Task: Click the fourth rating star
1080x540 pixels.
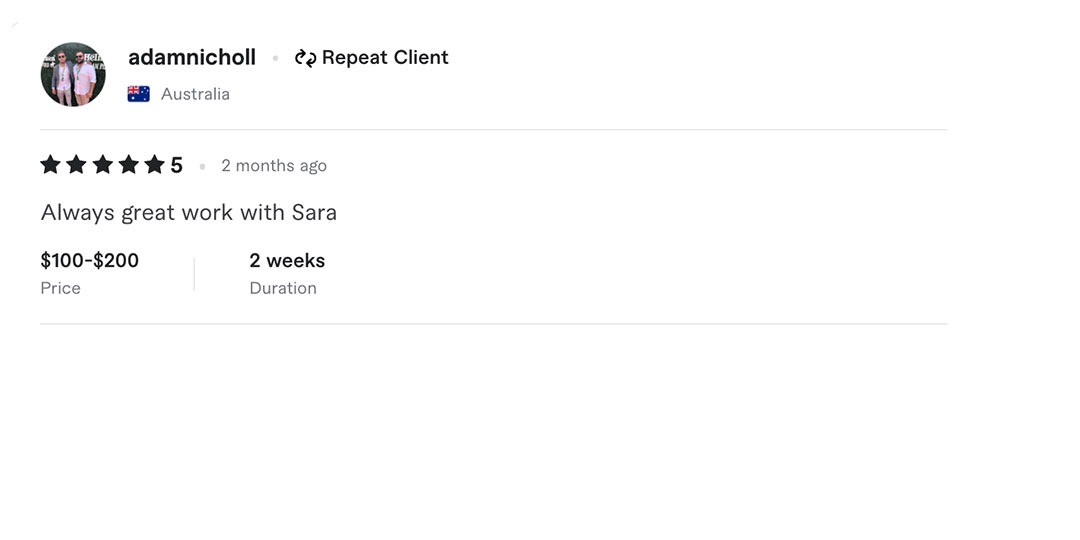Action: [x=129, y=165]
